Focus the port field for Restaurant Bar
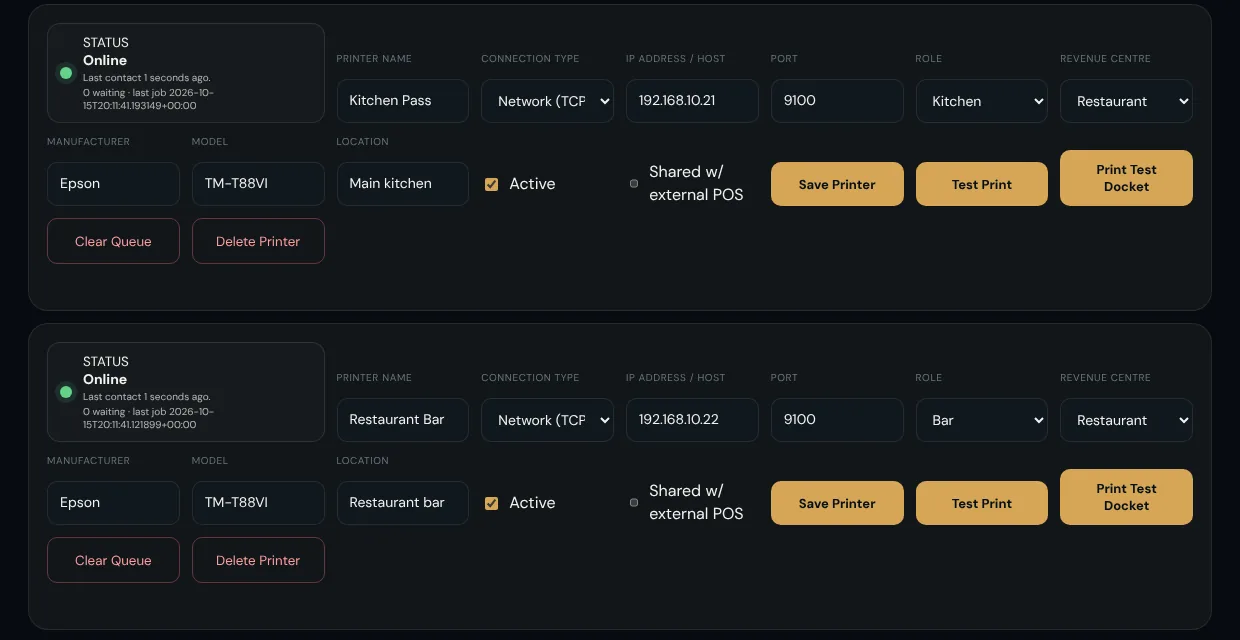1240x640 pixels. [837, 420]
